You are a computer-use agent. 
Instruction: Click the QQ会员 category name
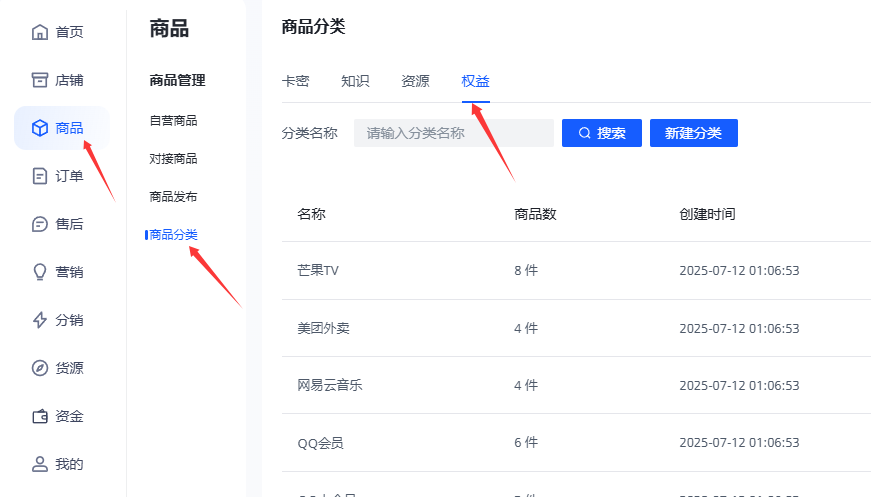click(321, 443)
